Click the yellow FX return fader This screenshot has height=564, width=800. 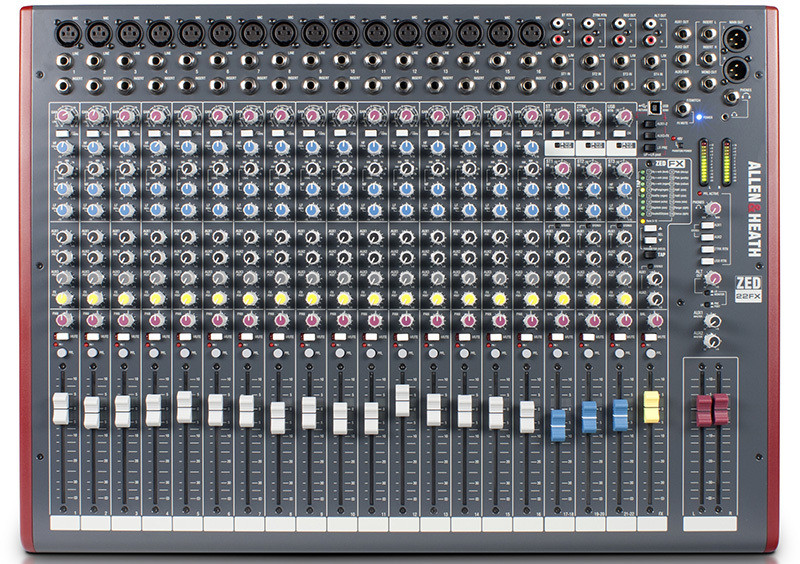(x=652, y=407)
